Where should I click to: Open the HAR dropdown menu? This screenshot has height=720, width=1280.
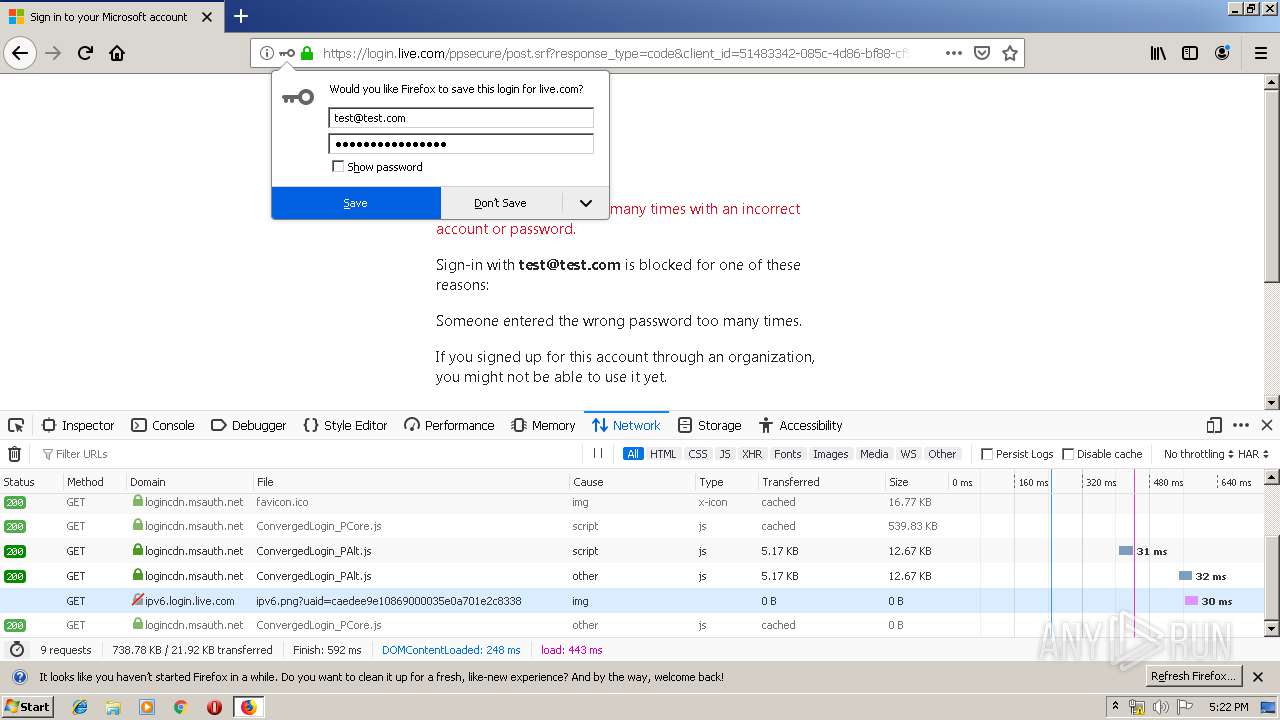[1253, 454]
